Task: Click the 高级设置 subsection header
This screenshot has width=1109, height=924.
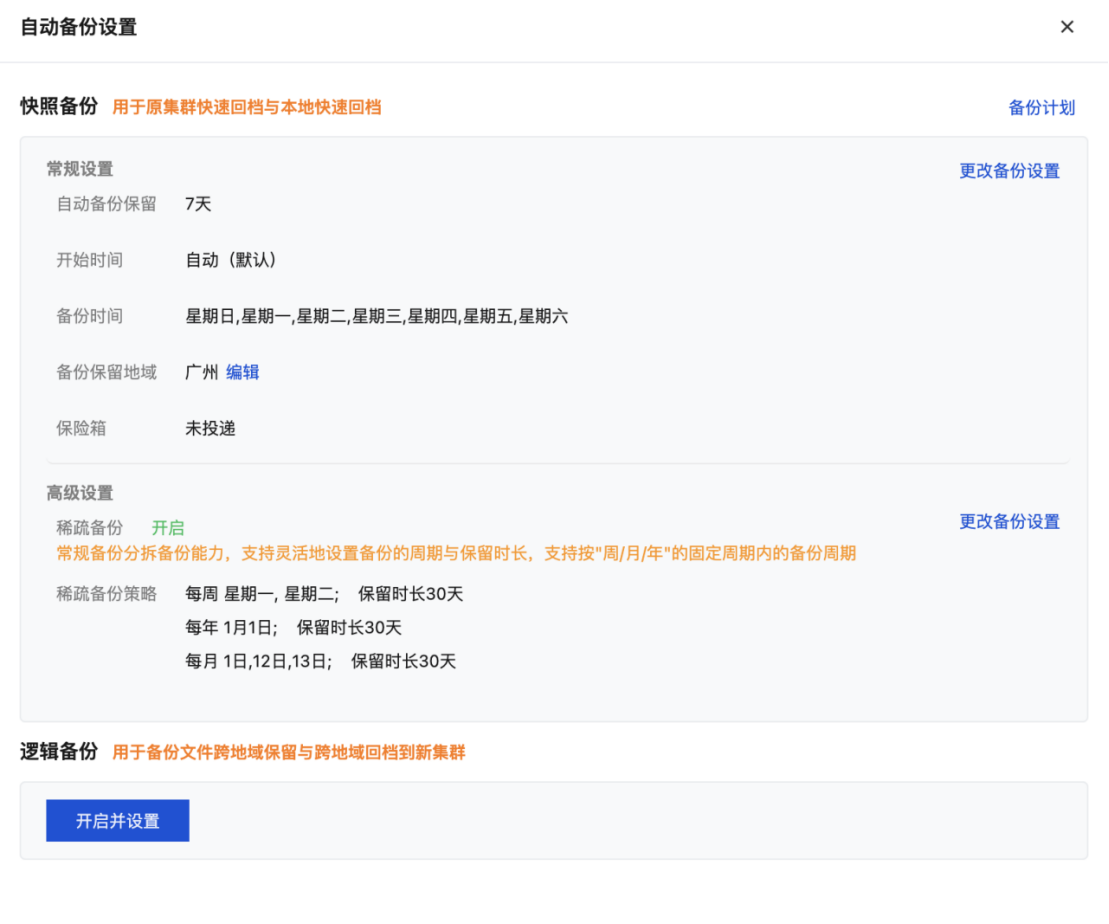Action: 80,493
